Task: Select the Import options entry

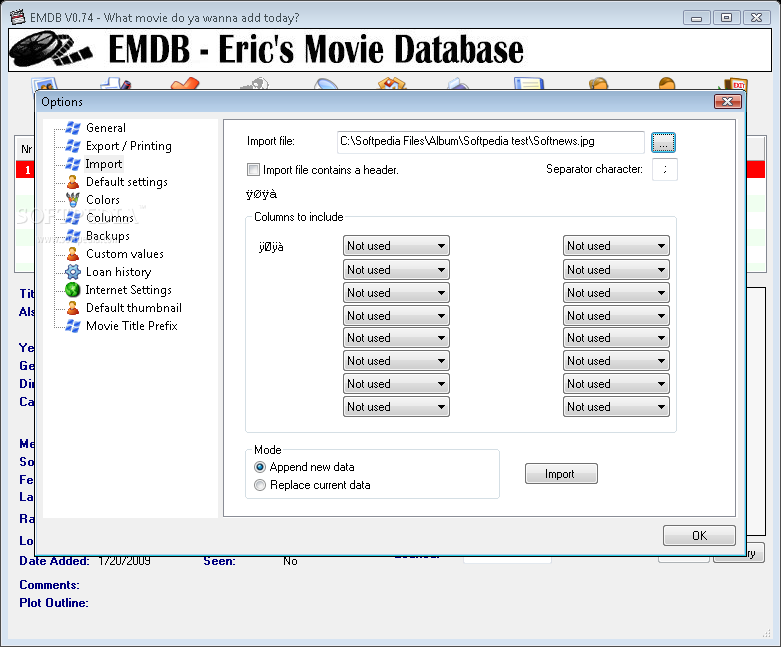Action: click(x=104, y=164)
